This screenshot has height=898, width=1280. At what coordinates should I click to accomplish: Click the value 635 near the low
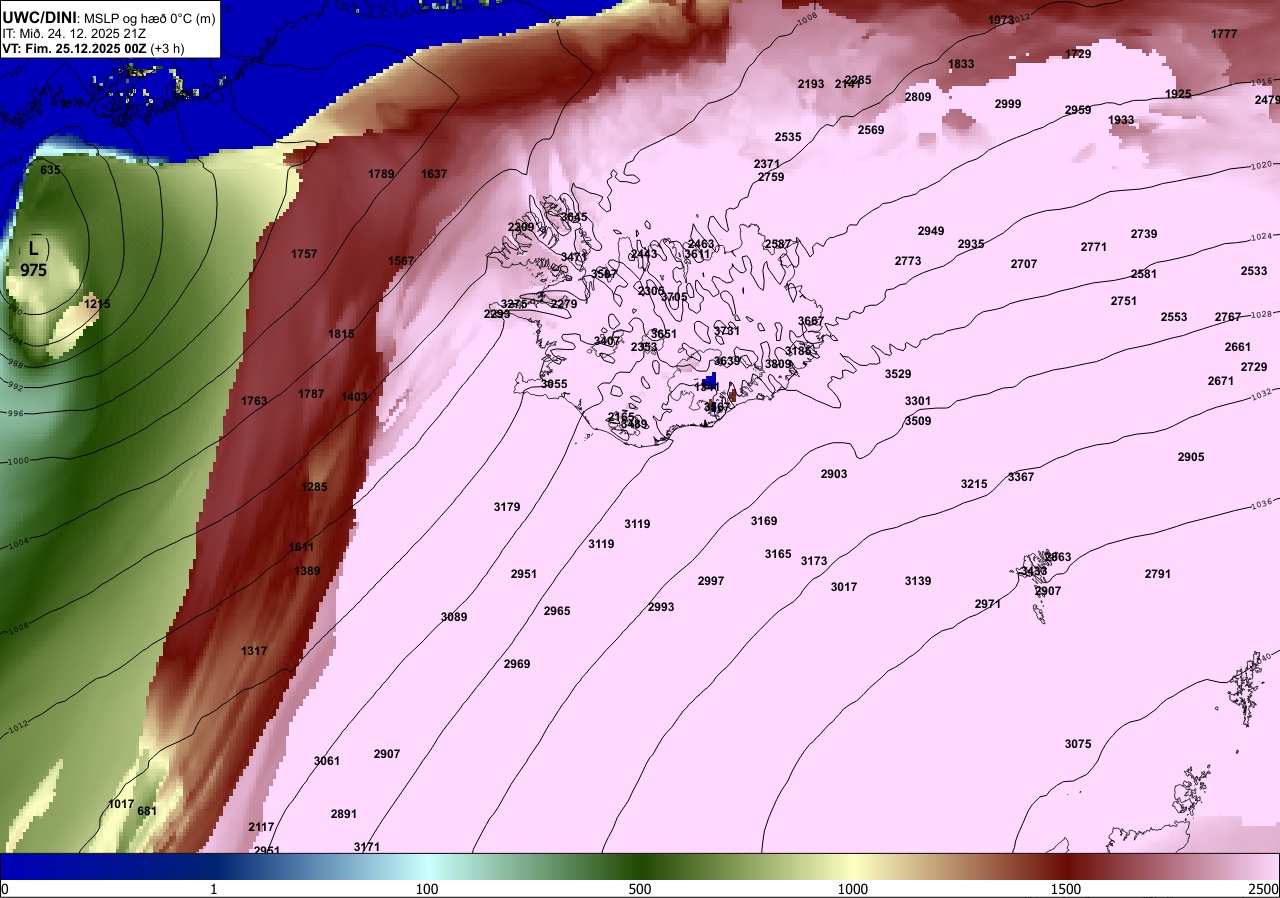tap(50, 170)
